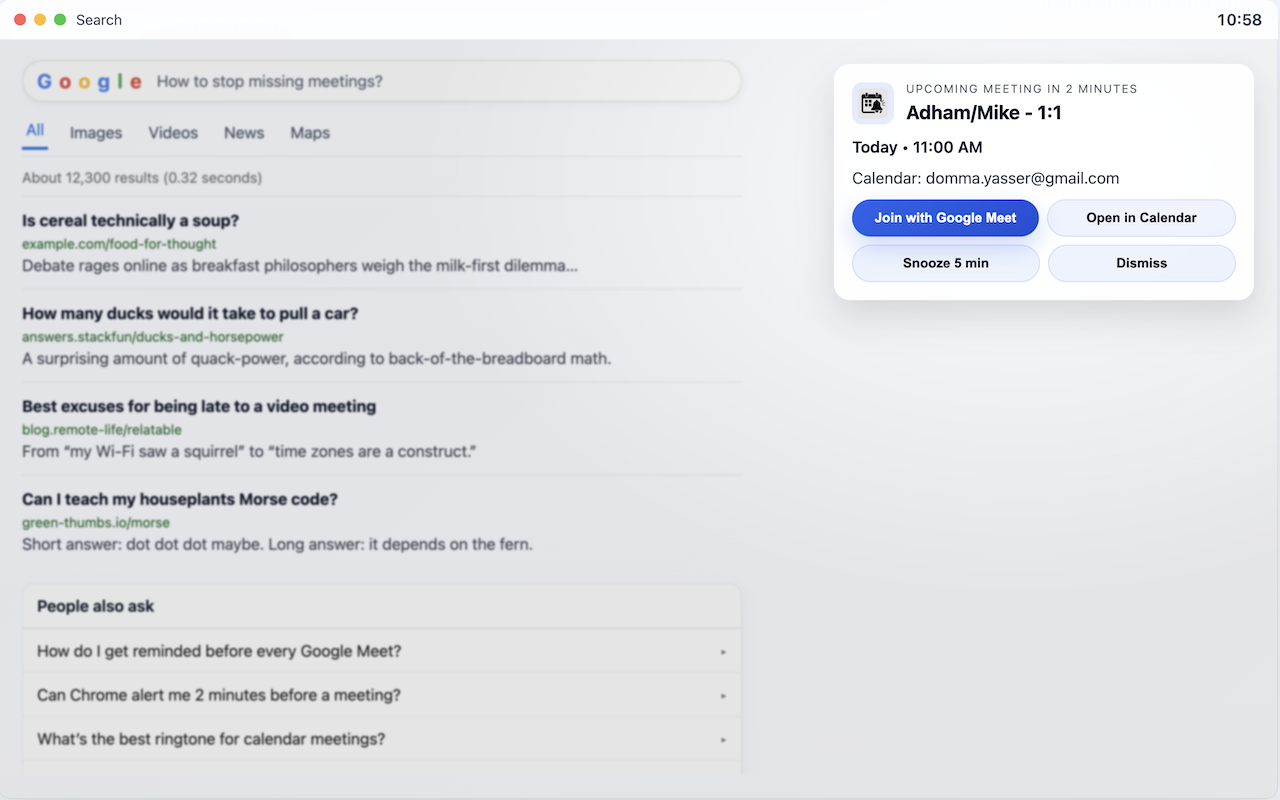Open "Best excuses for being late" result
This screenshot has width=1280, height=800.
pos(199,407)
